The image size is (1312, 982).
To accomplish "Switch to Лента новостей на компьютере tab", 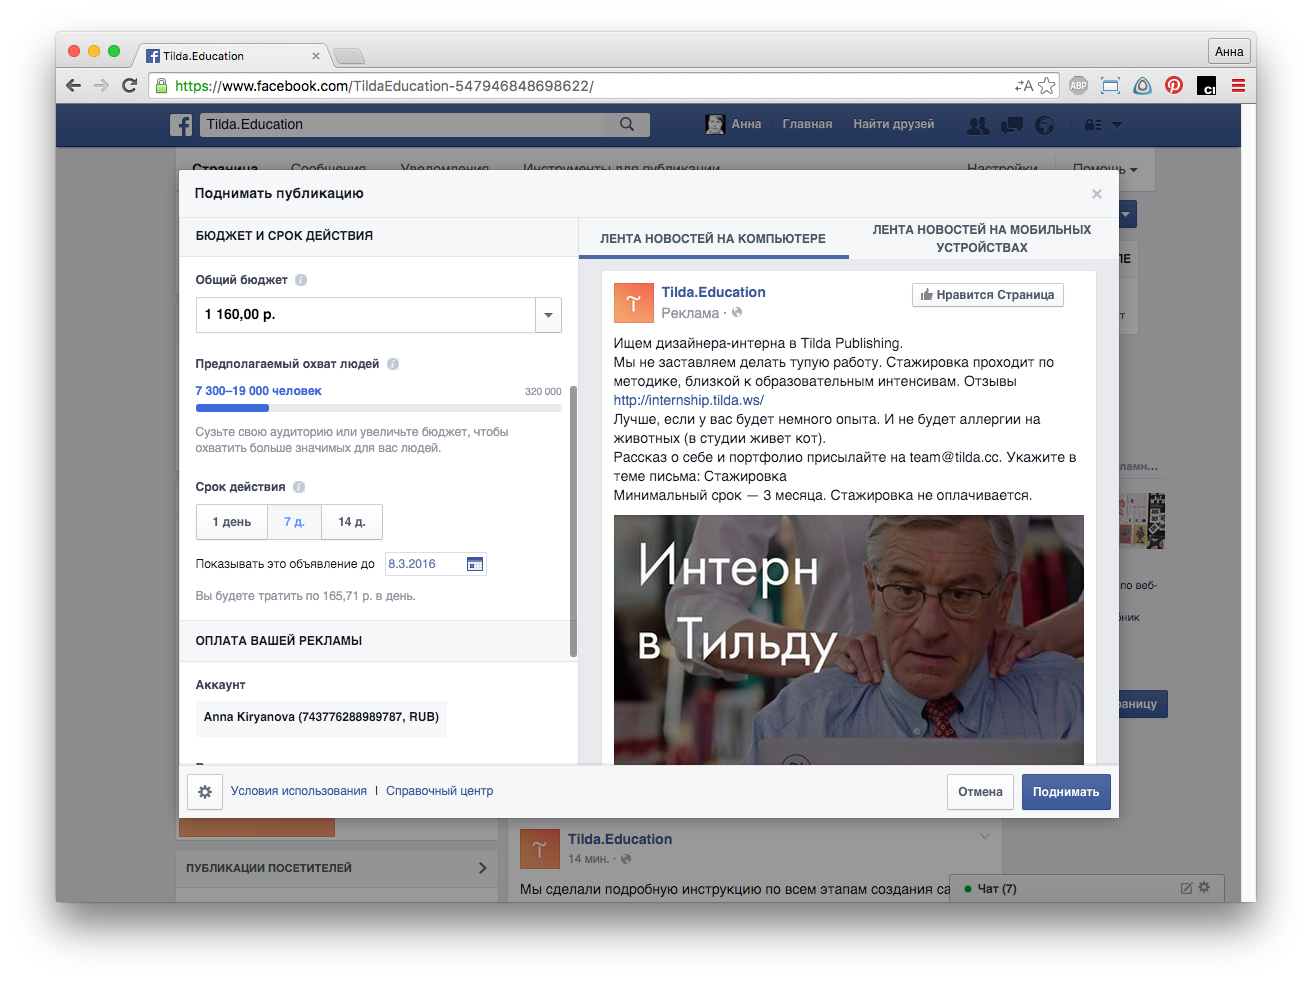I will pos(713,239).
